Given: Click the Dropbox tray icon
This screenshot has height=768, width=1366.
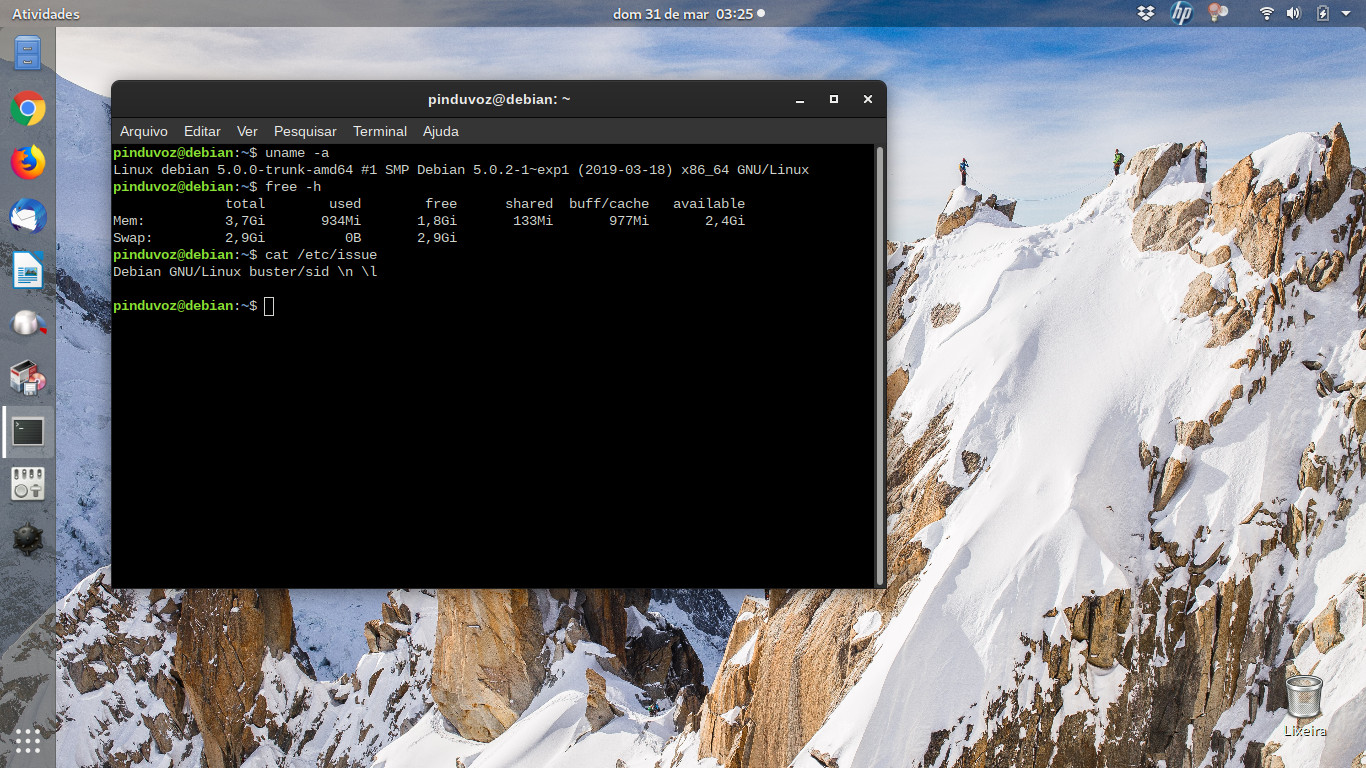Looking at the screenshot, I should pos(1146,14).
